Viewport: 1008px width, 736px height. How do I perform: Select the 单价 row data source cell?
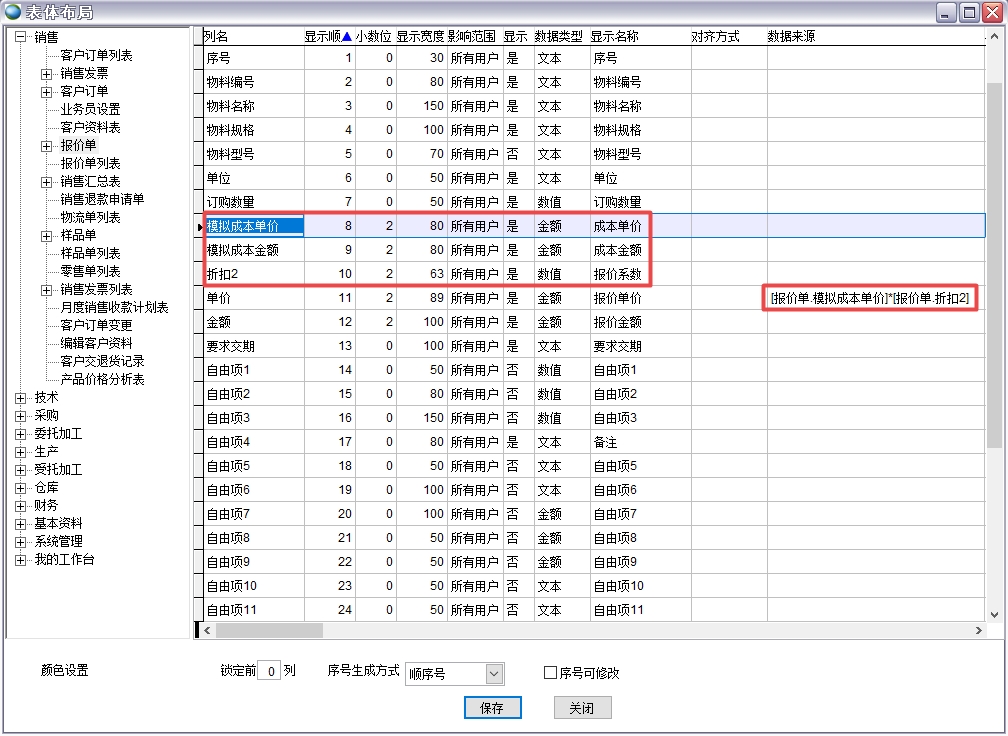pyautogui.click(x=871, y=298)
